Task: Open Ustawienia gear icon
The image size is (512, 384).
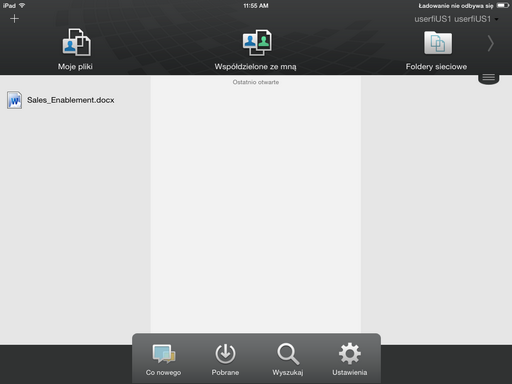Action: click(x=350, y=354)
